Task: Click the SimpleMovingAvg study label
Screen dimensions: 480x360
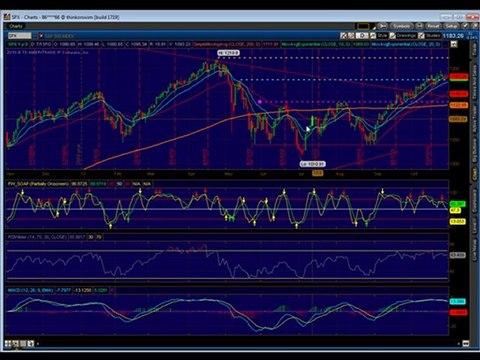Action: tap(228, 44)
